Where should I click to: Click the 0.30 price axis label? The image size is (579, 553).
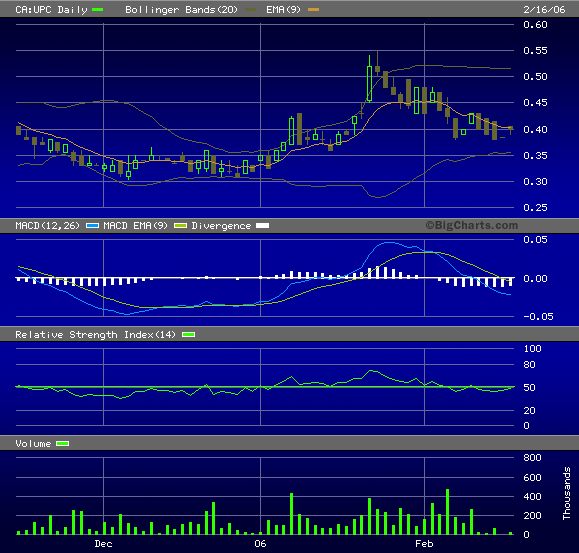535,182
